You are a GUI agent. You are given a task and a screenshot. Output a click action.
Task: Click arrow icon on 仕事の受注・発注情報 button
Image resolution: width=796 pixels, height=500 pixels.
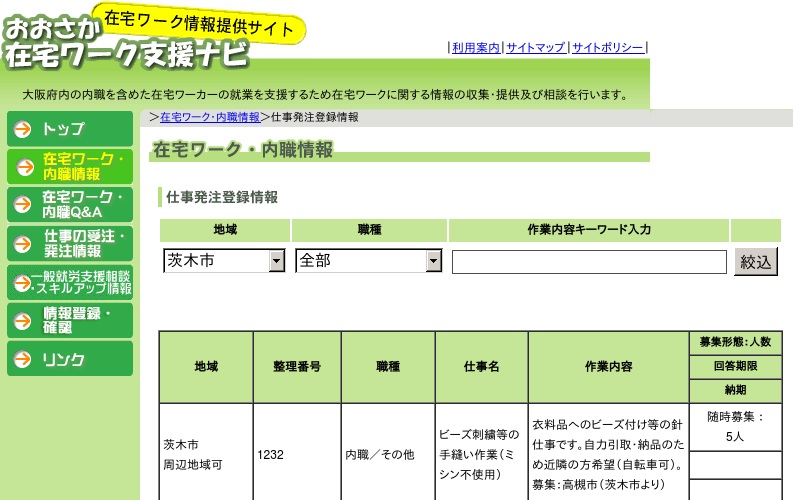[22, 243]
